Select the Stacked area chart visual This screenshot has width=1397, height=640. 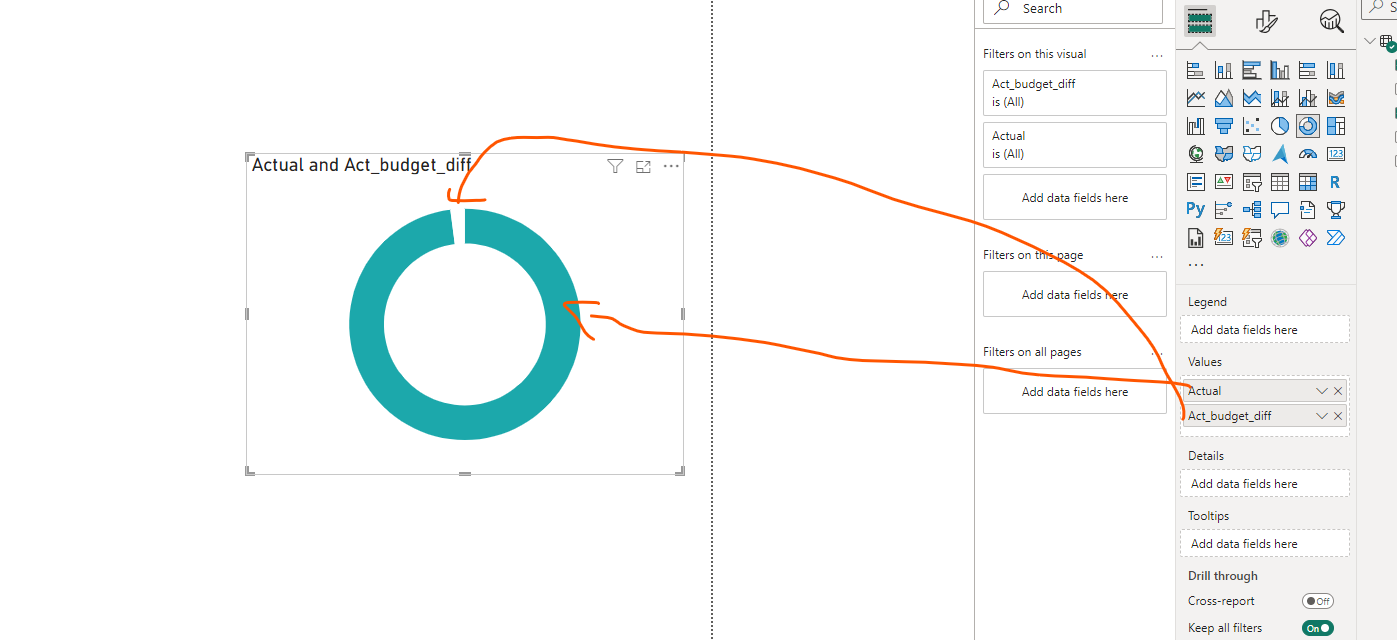click(1251, 98)
